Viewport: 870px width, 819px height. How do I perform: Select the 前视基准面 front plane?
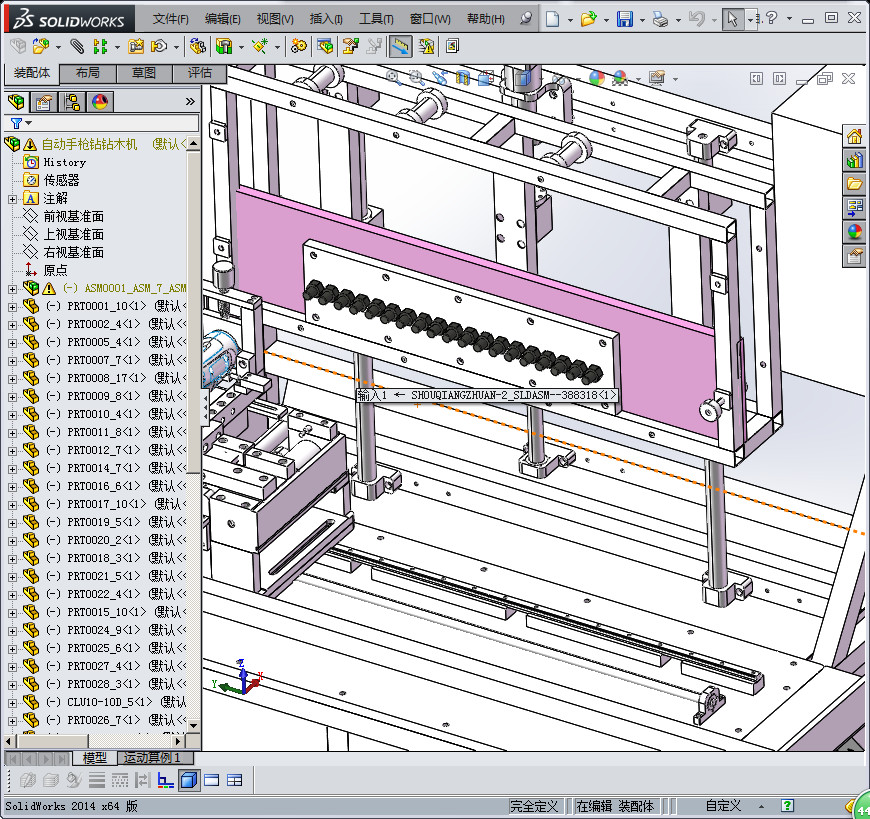[73, 217]
